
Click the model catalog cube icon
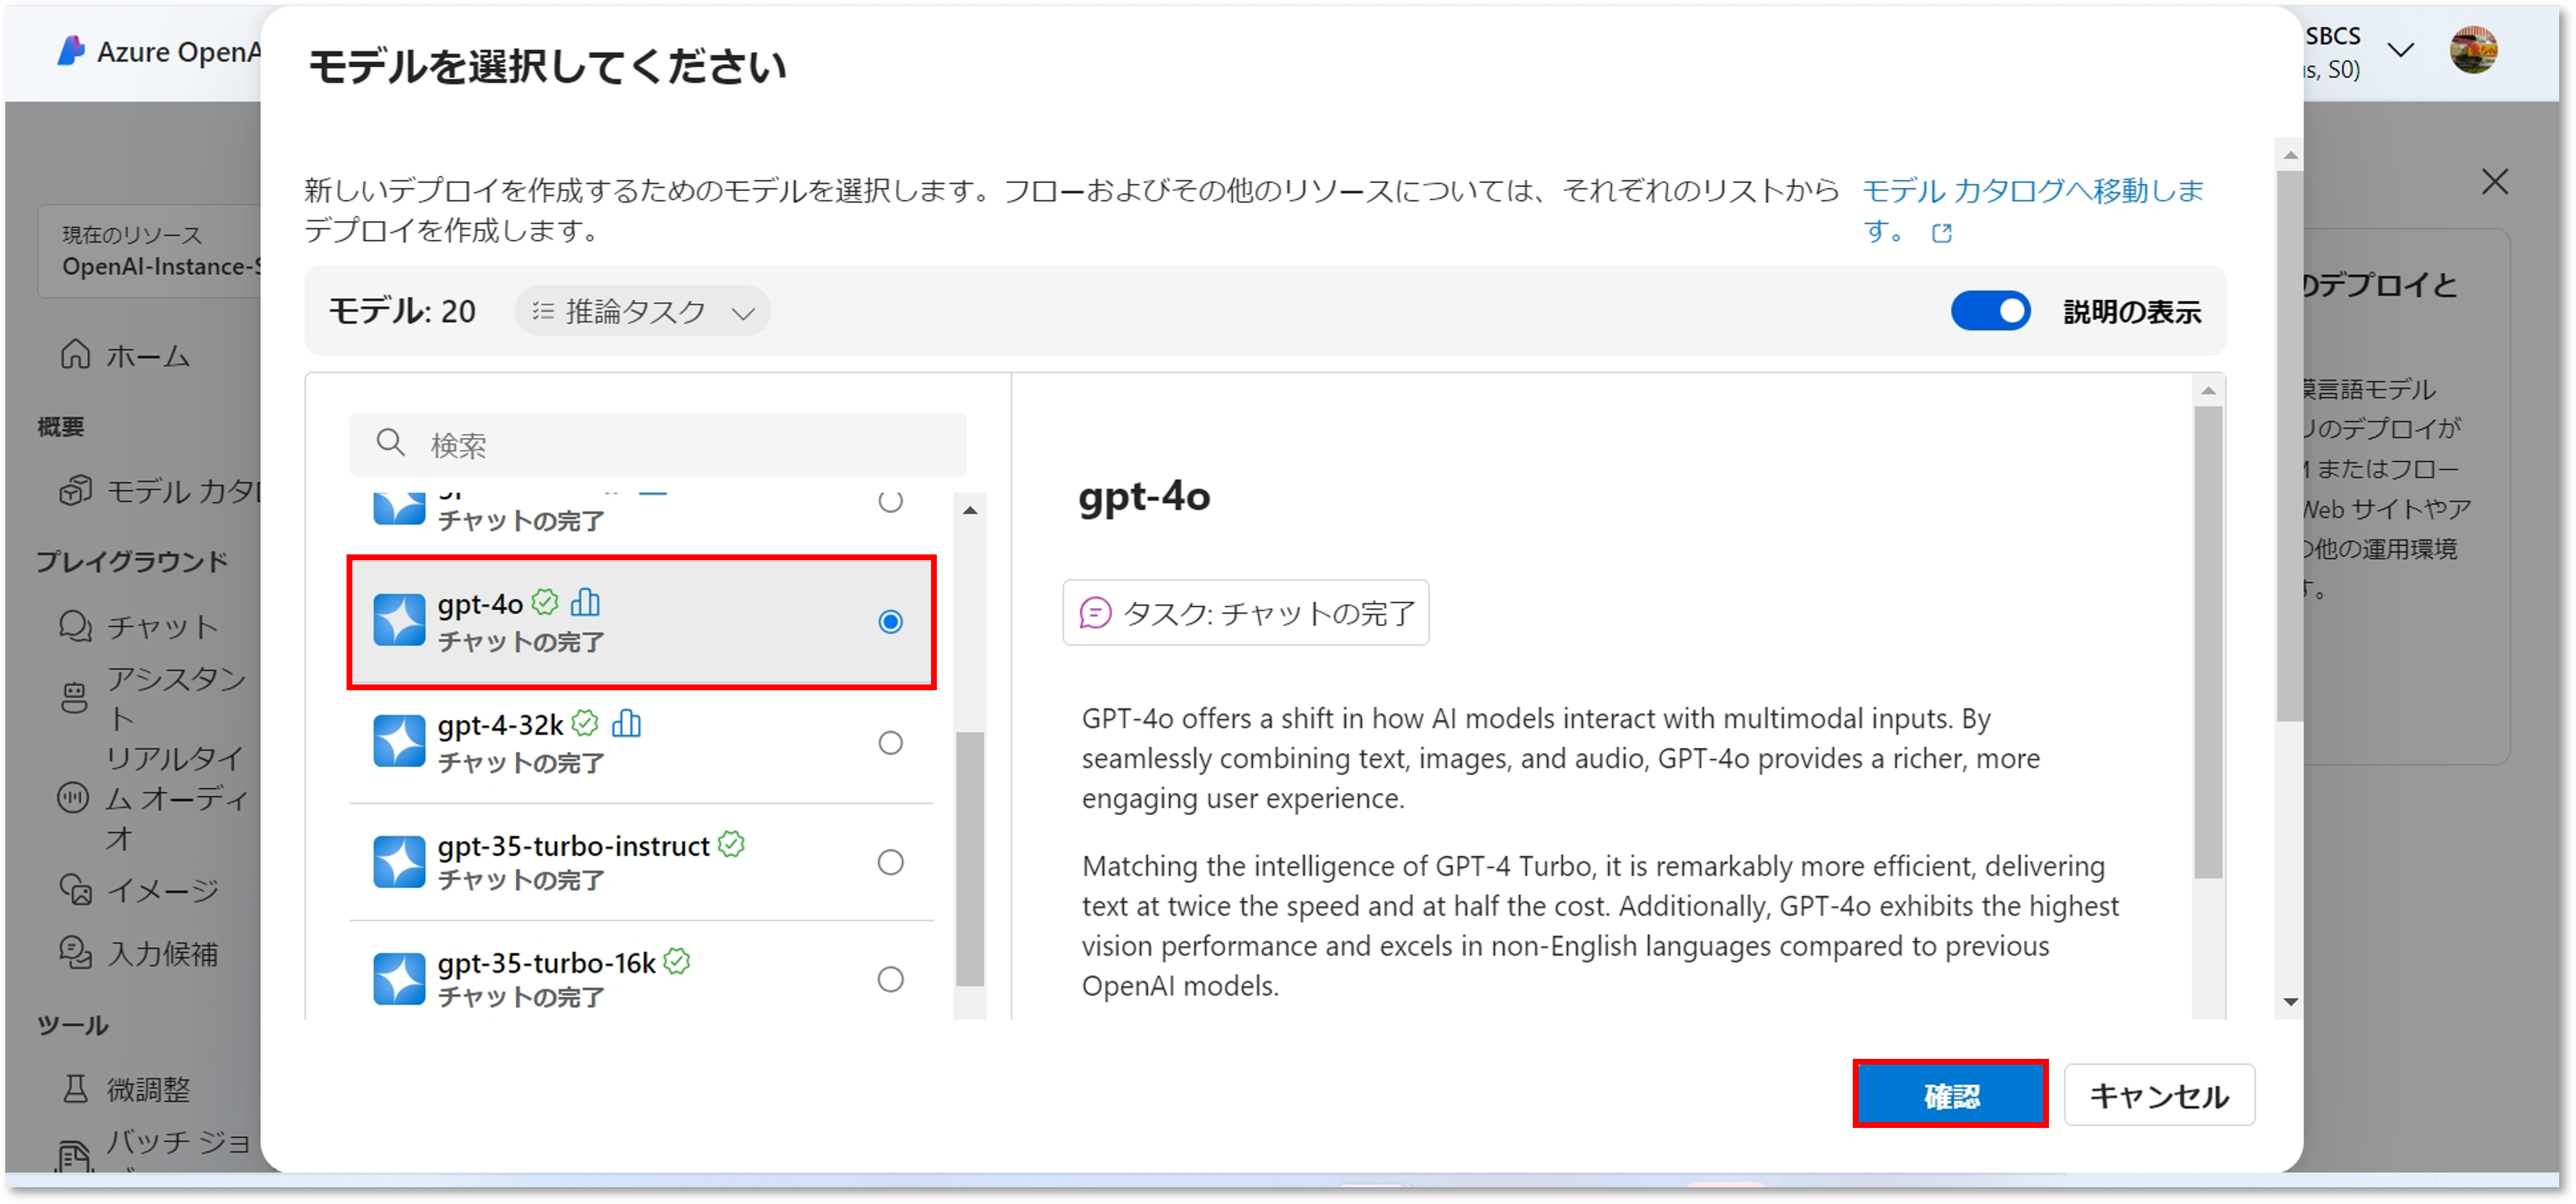point(75,490)
